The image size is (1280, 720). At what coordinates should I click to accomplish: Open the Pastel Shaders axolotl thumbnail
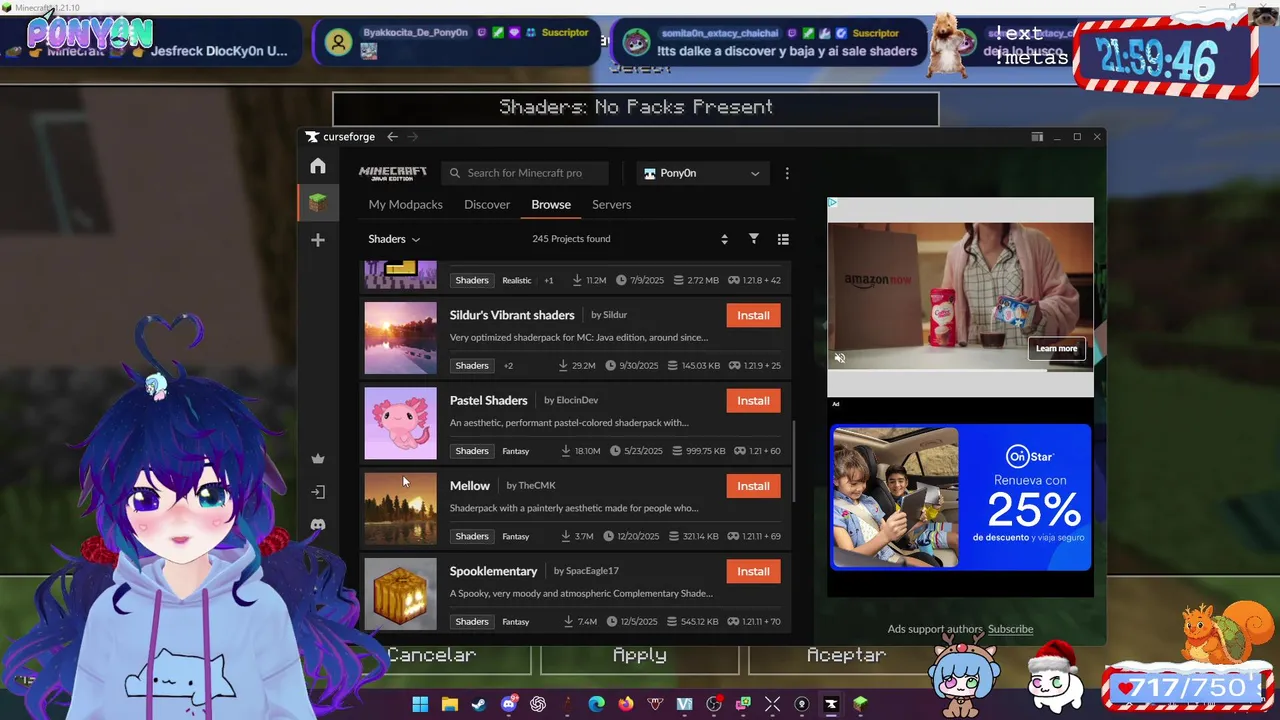coord(400,423)
